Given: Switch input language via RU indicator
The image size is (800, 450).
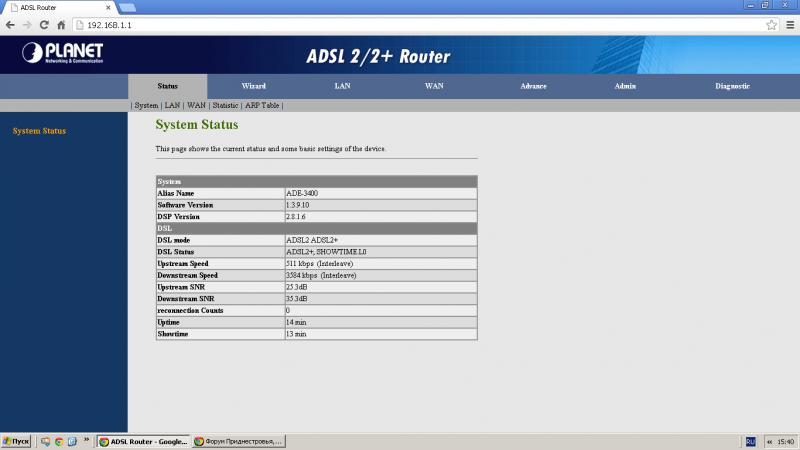Looking at the screenshot, I should pyautogui.click(x=750, y=441).
